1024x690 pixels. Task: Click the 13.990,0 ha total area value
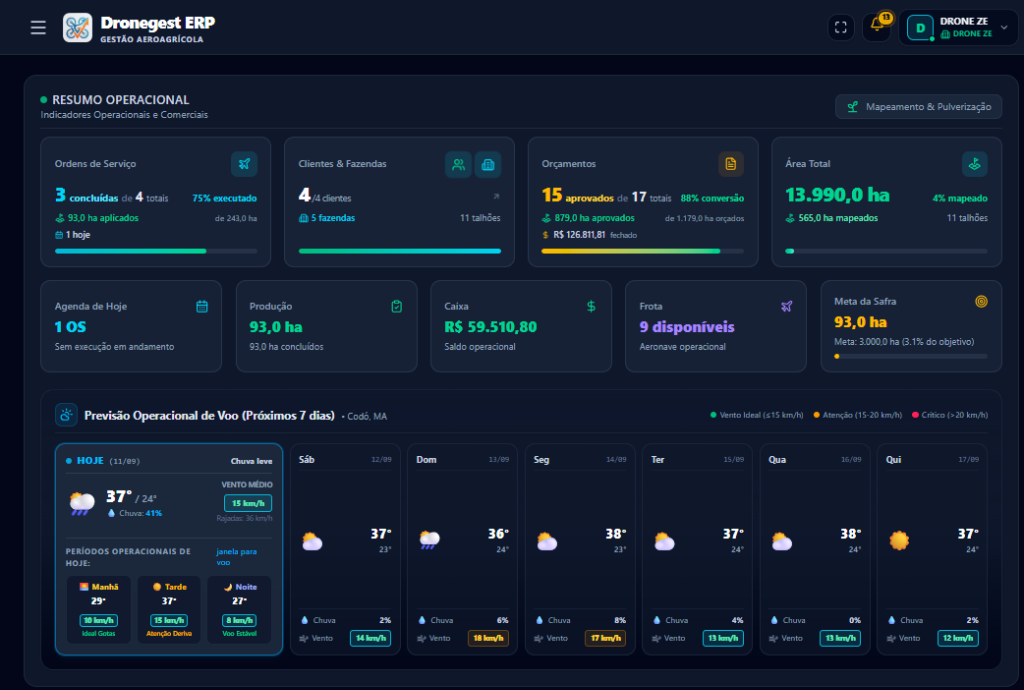[837, 195]
